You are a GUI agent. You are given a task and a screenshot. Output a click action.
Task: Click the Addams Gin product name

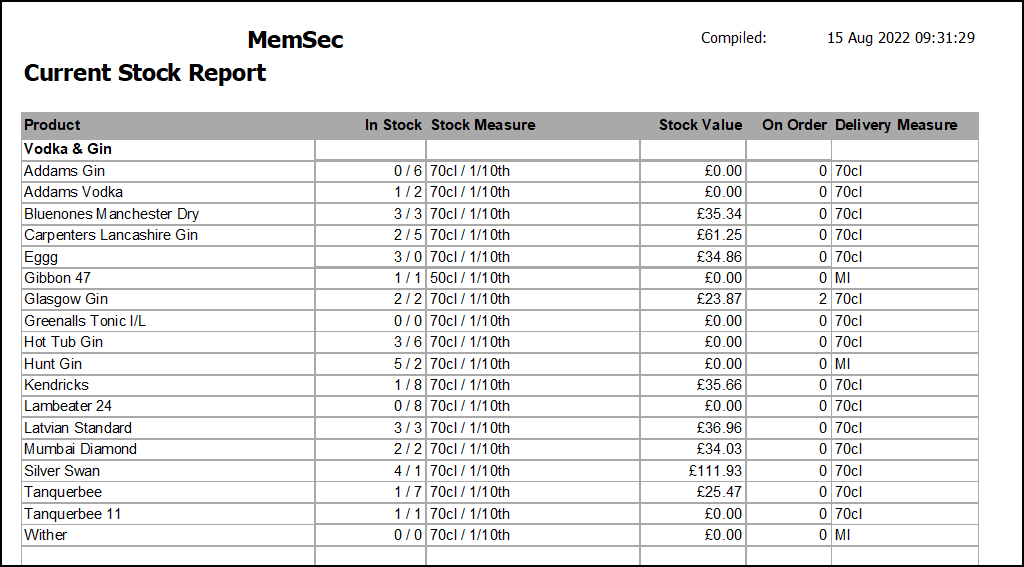coord(64,171)
